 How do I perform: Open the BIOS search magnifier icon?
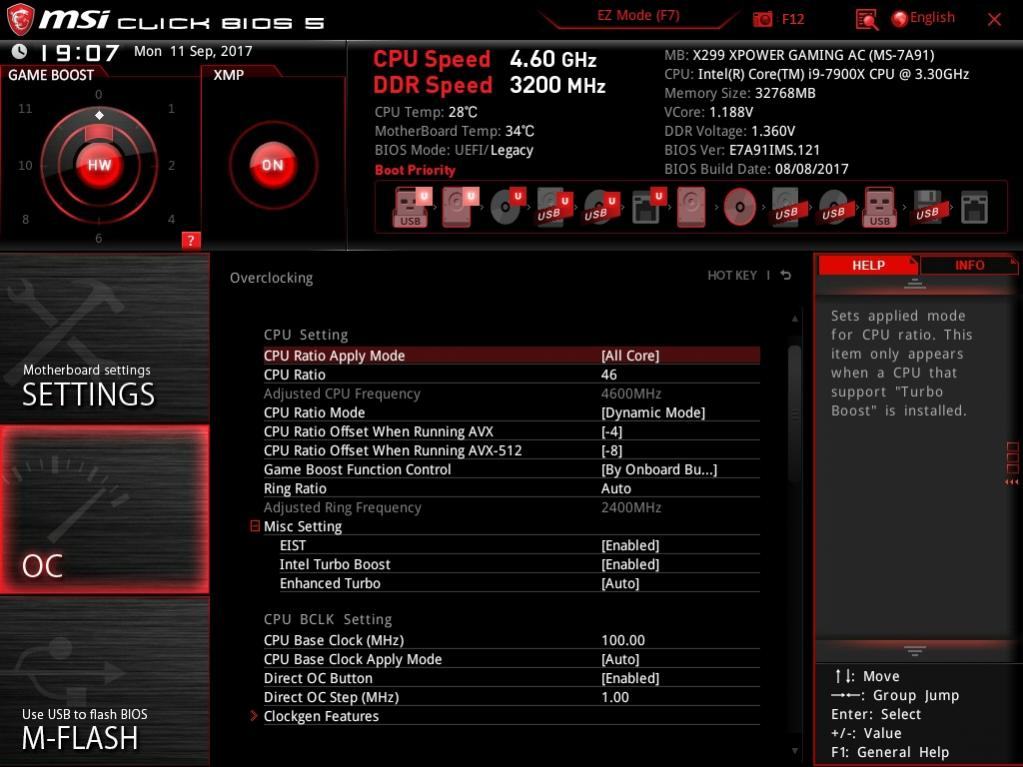coord(866,20)
